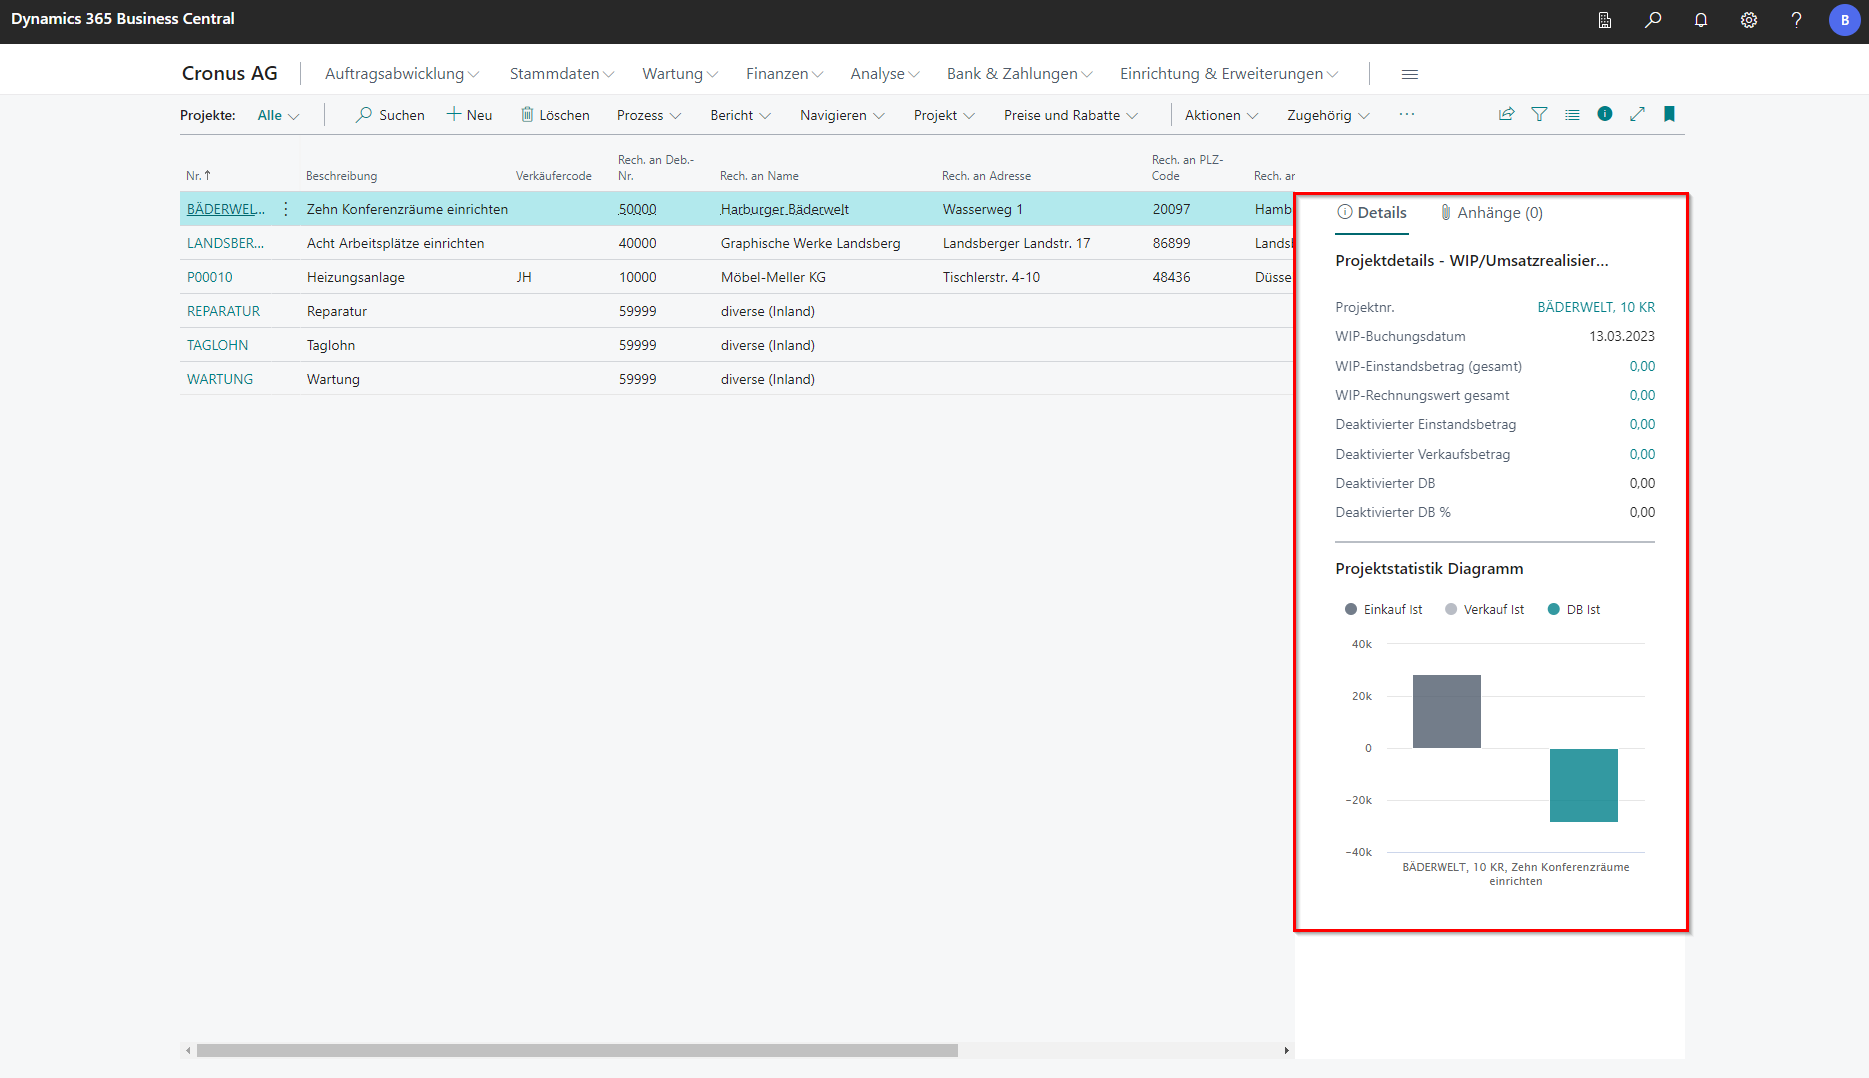Screen dimensions: 1869x1078
Task: Open the Navigieren menu
Action: (x=841, y=115)
